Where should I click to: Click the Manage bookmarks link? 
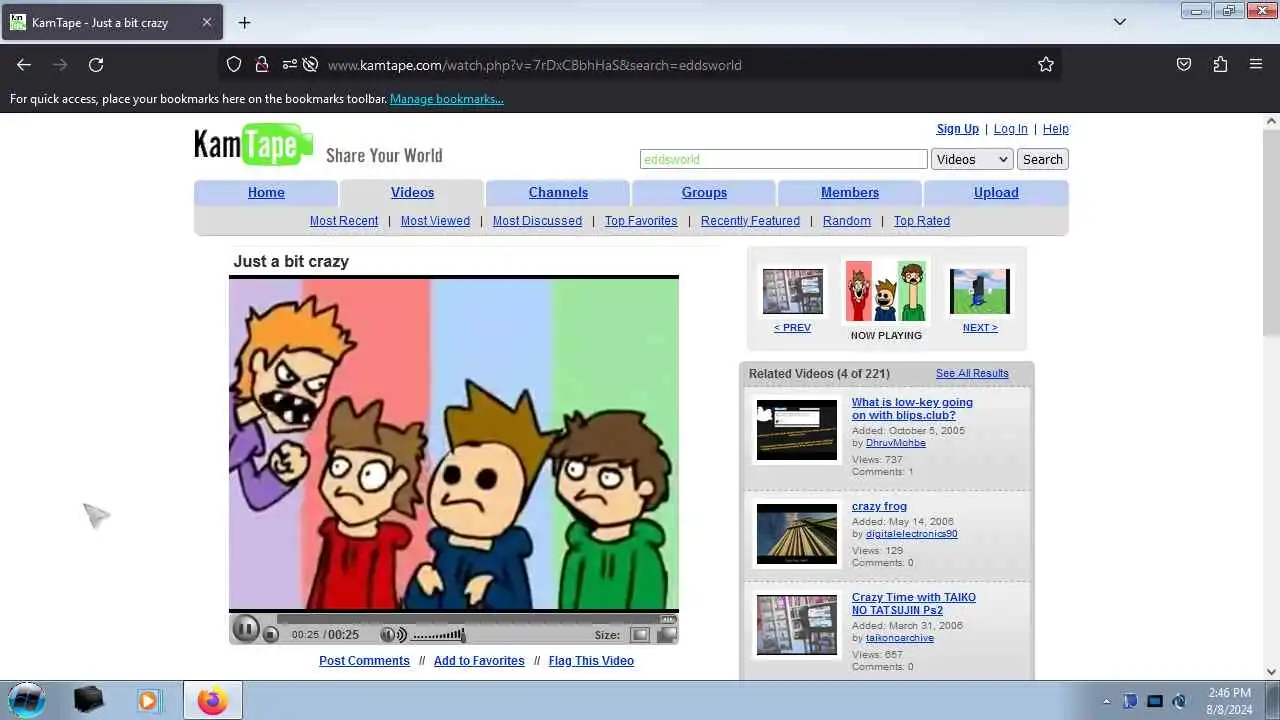[447, 99]
